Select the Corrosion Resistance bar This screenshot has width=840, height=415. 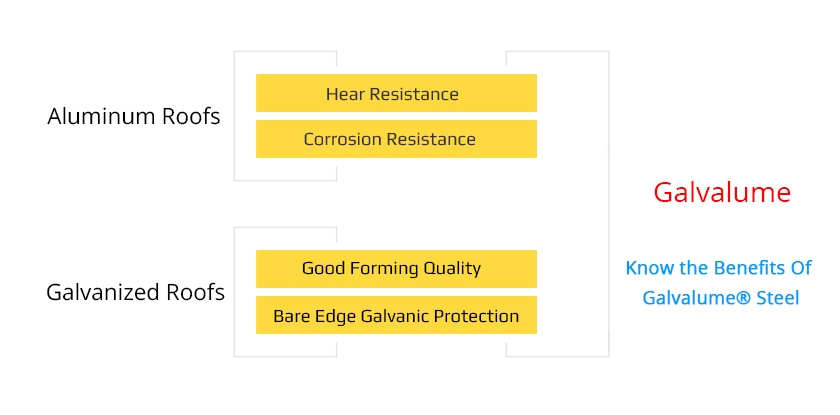tap(396, 139)
